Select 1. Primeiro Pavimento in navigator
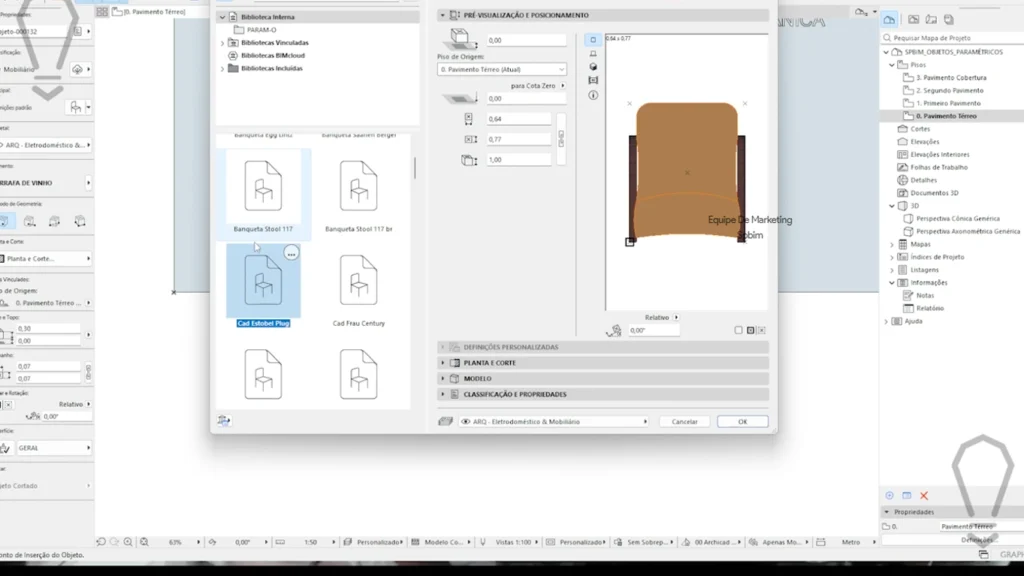Viewport: 1024px width, 576px height. point(948,103)
